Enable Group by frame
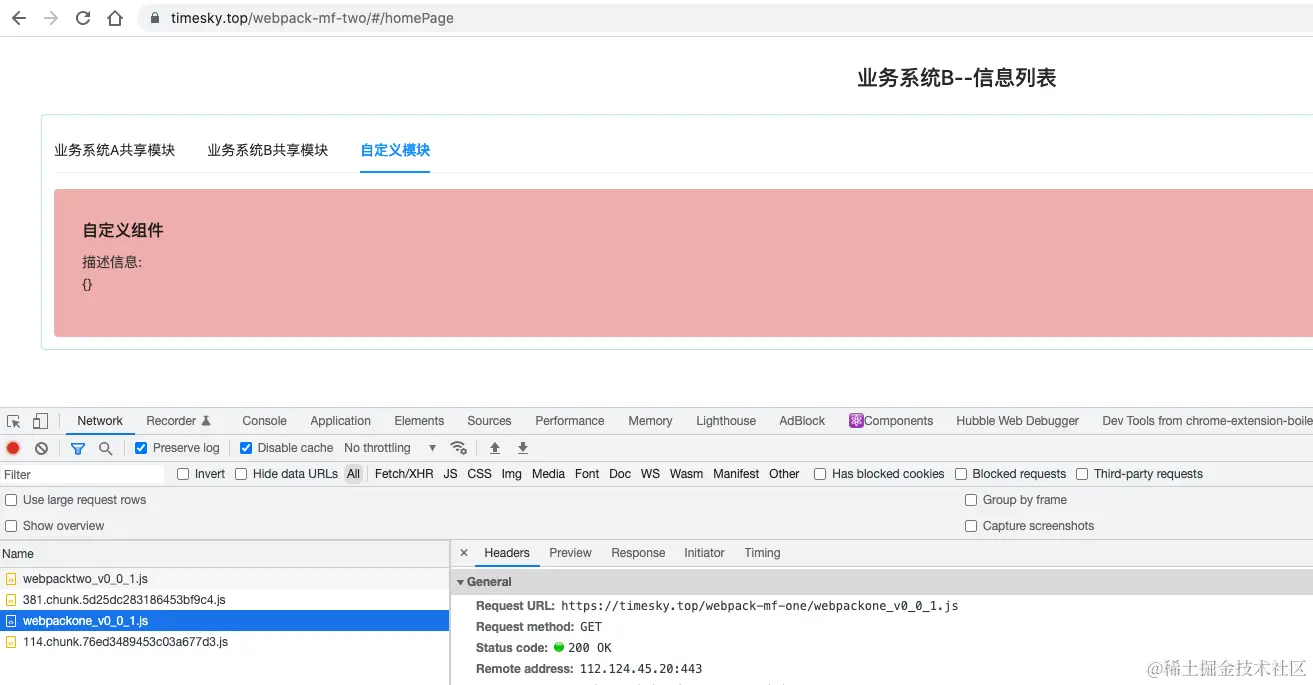The image size is (1313, 685). (971, 500)
